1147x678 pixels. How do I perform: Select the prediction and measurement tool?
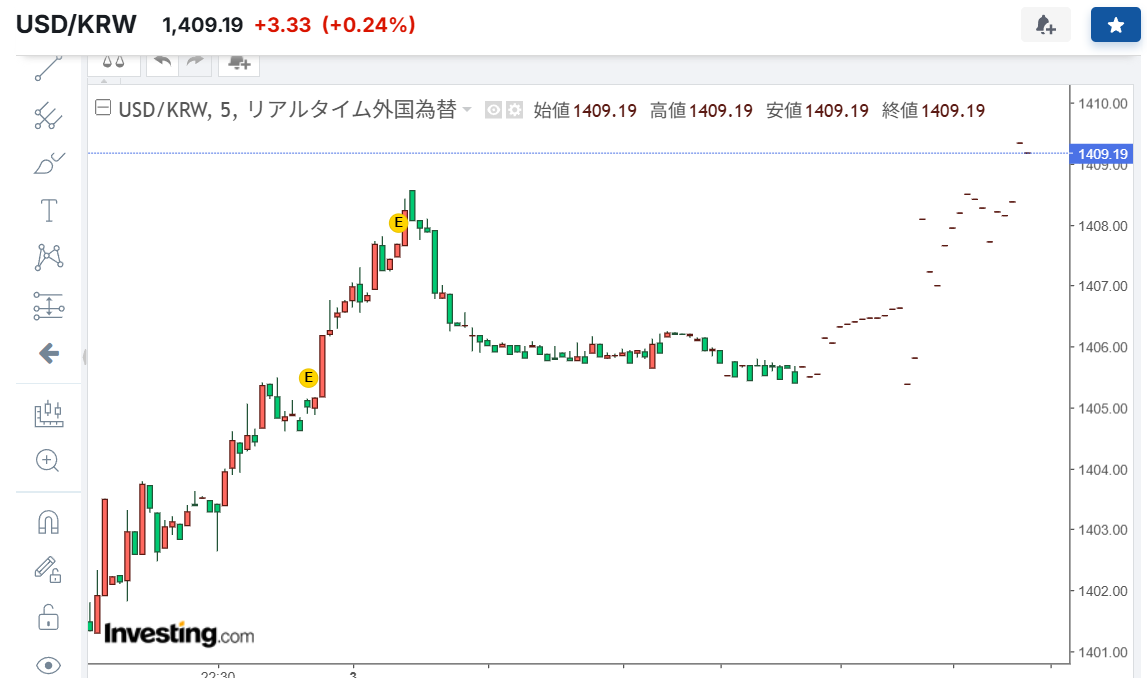[x=48, y=306]
